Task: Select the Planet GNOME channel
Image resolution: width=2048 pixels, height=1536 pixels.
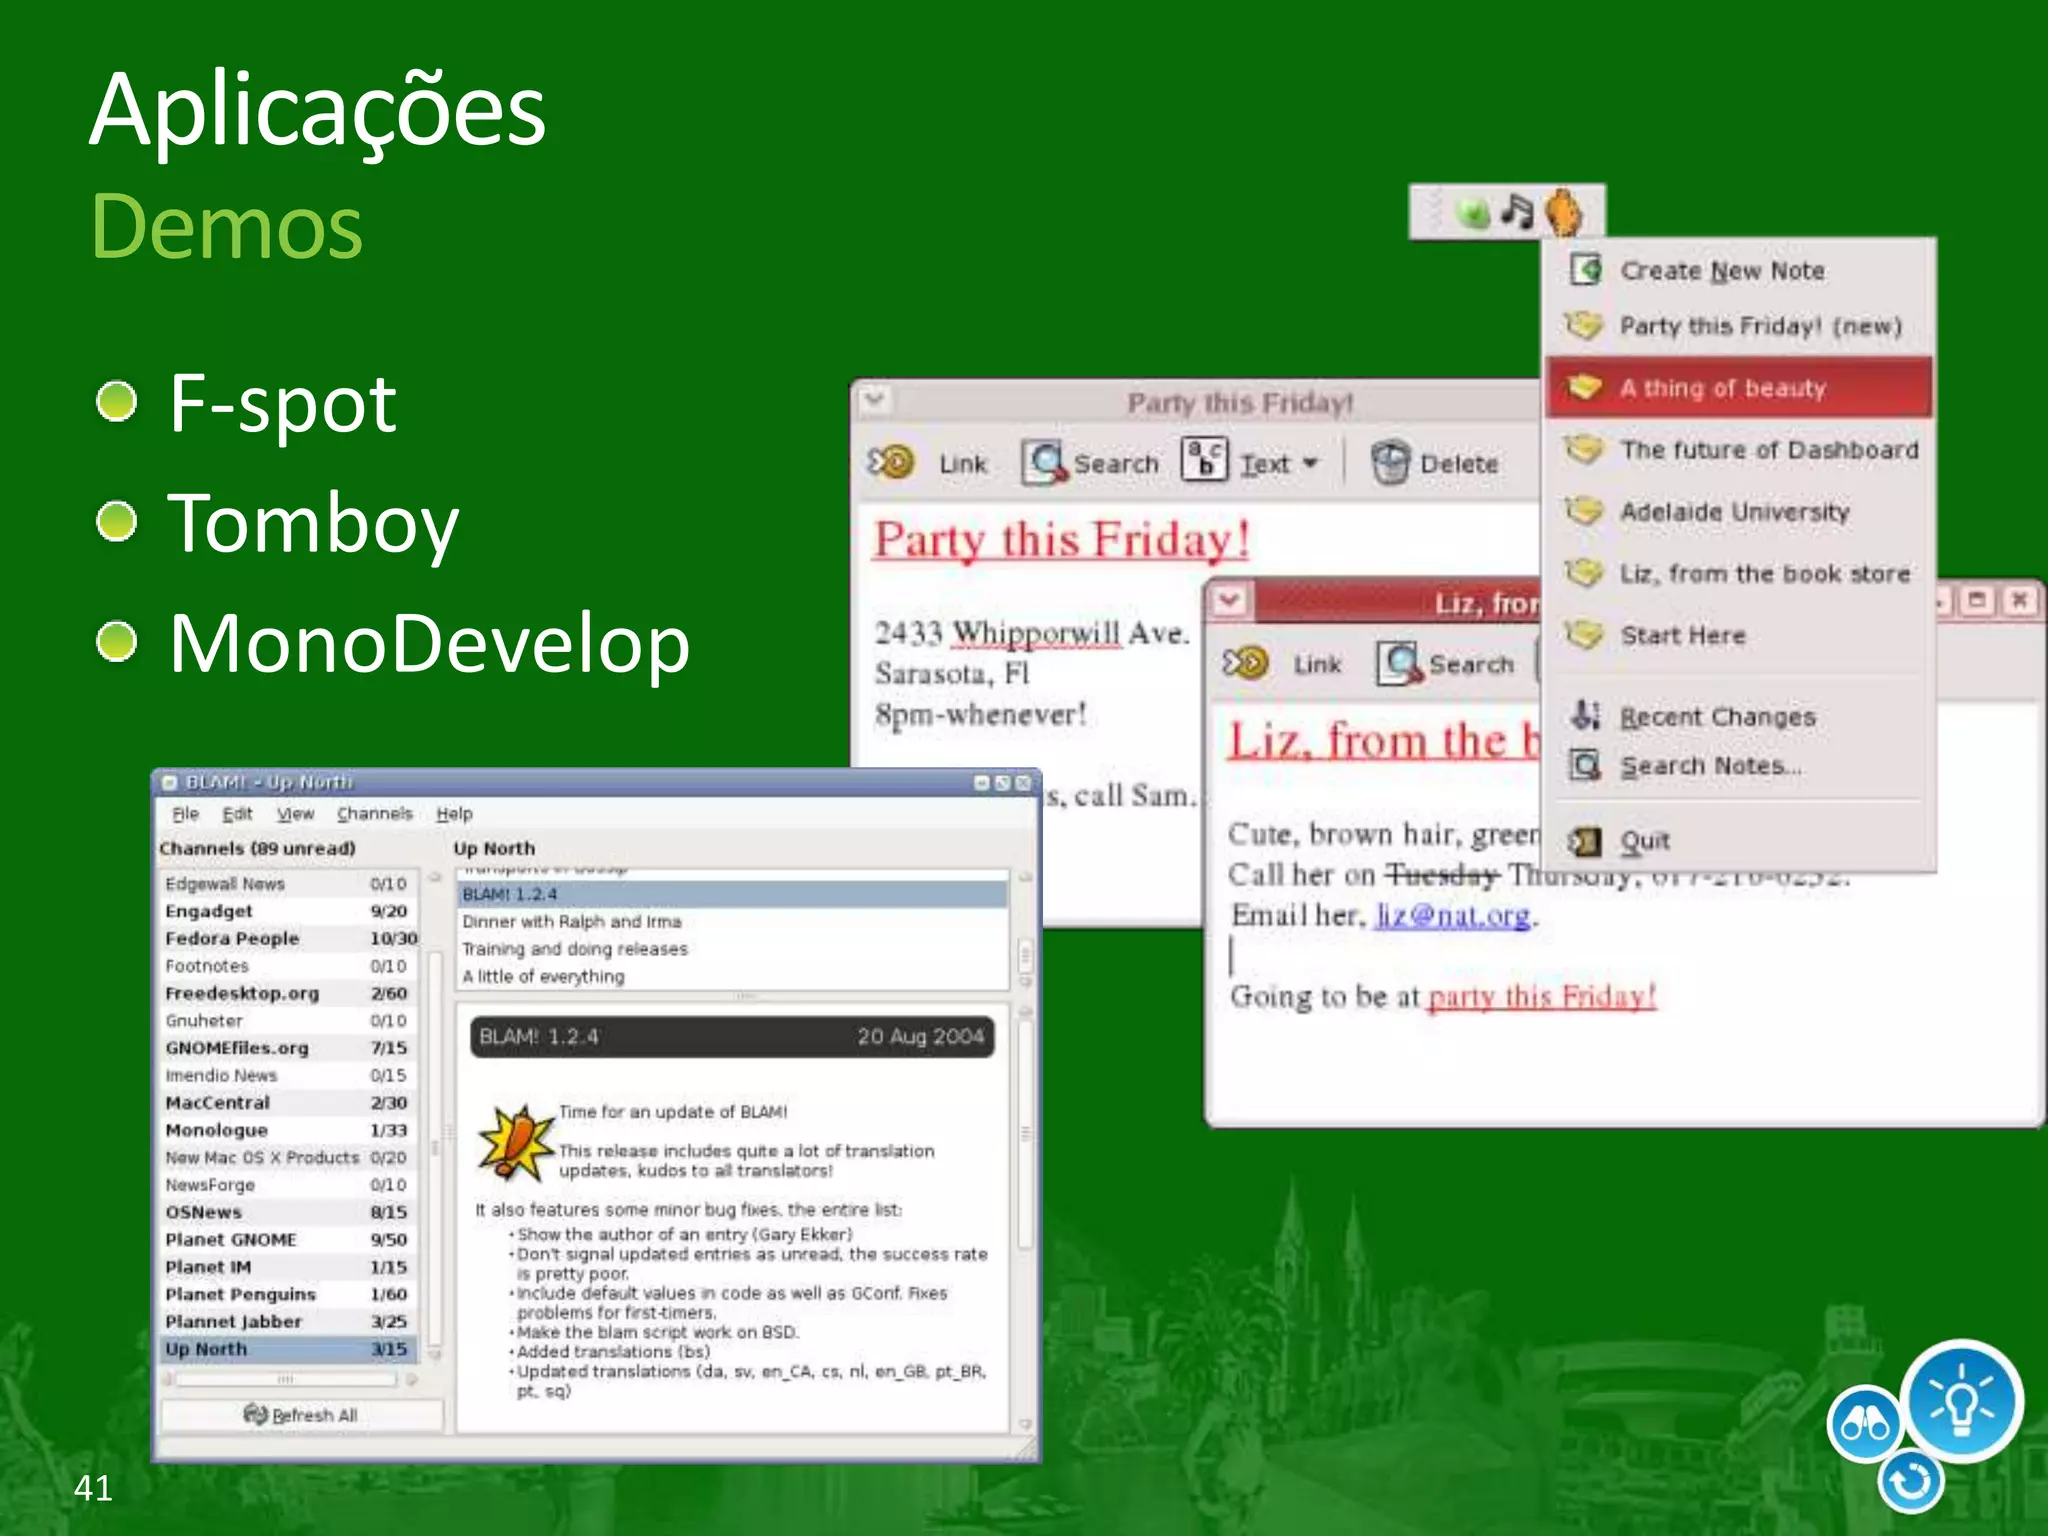Action: click(x=287, y=1239)
